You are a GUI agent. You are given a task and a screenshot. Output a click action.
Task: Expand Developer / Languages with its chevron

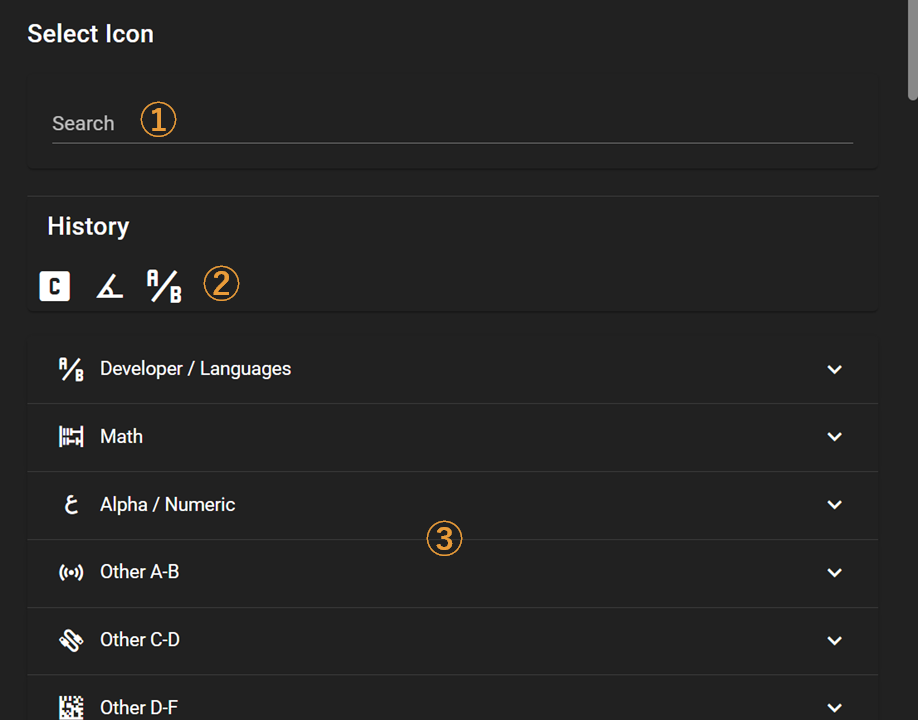(x=834, y=369)
